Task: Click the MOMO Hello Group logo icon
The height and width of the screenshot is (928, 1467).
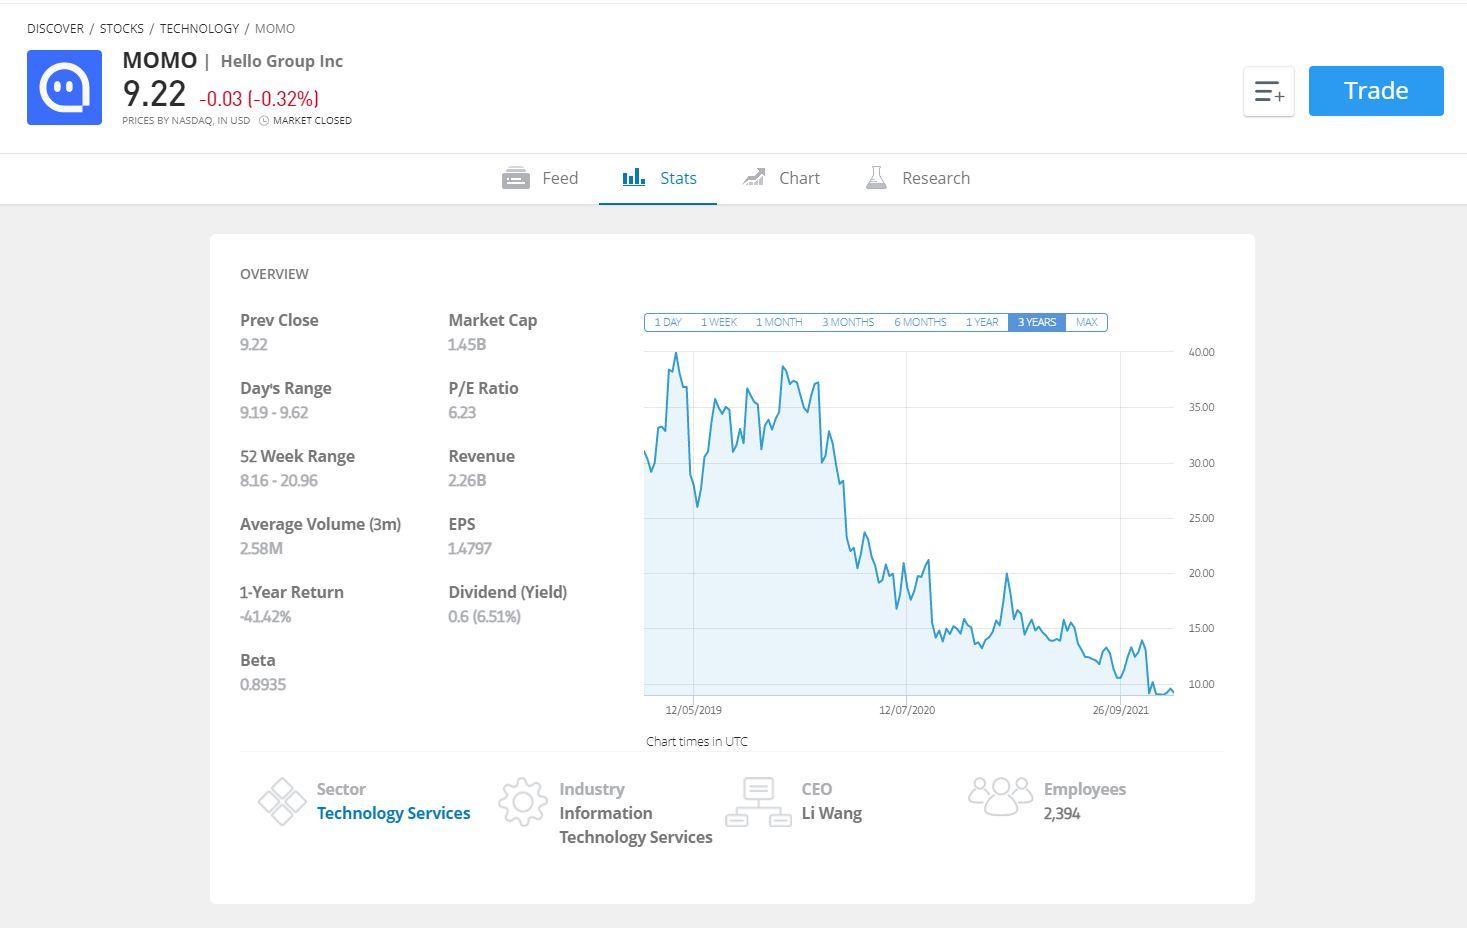Action: point(64,88)
